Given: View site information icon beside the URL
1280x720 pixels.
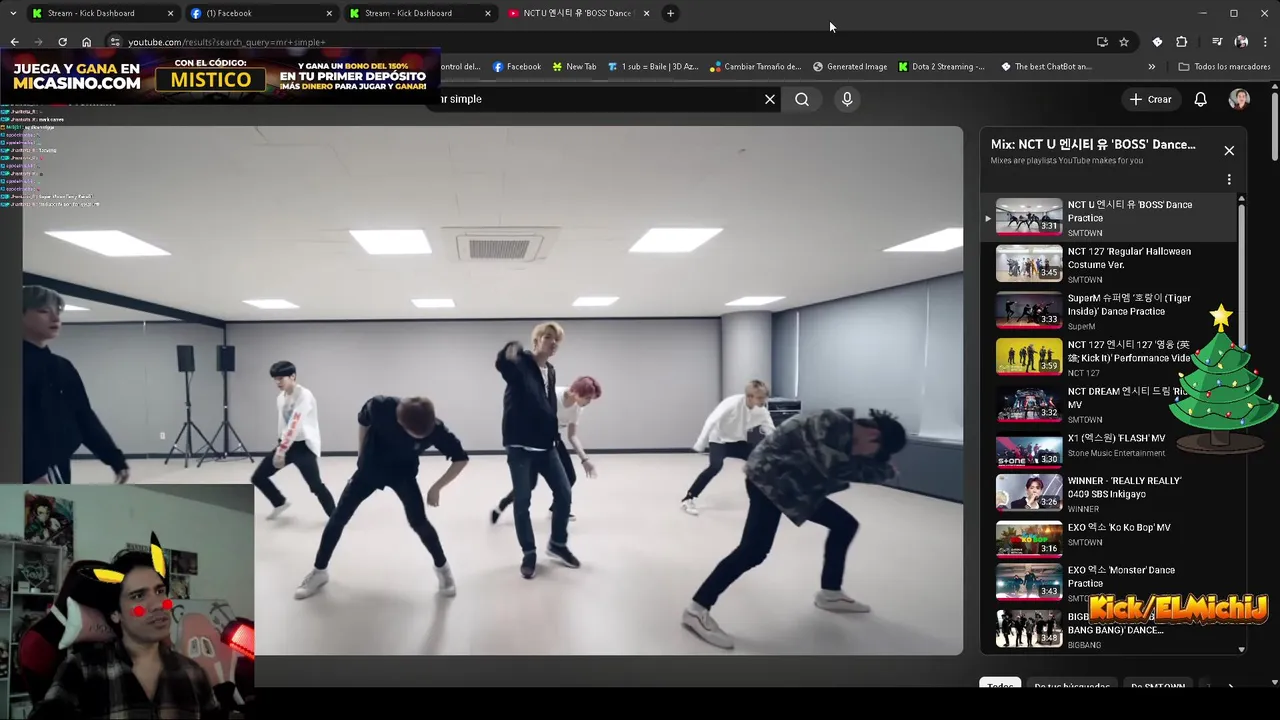Looking at the screenshot, I should (x=115, y=42).
